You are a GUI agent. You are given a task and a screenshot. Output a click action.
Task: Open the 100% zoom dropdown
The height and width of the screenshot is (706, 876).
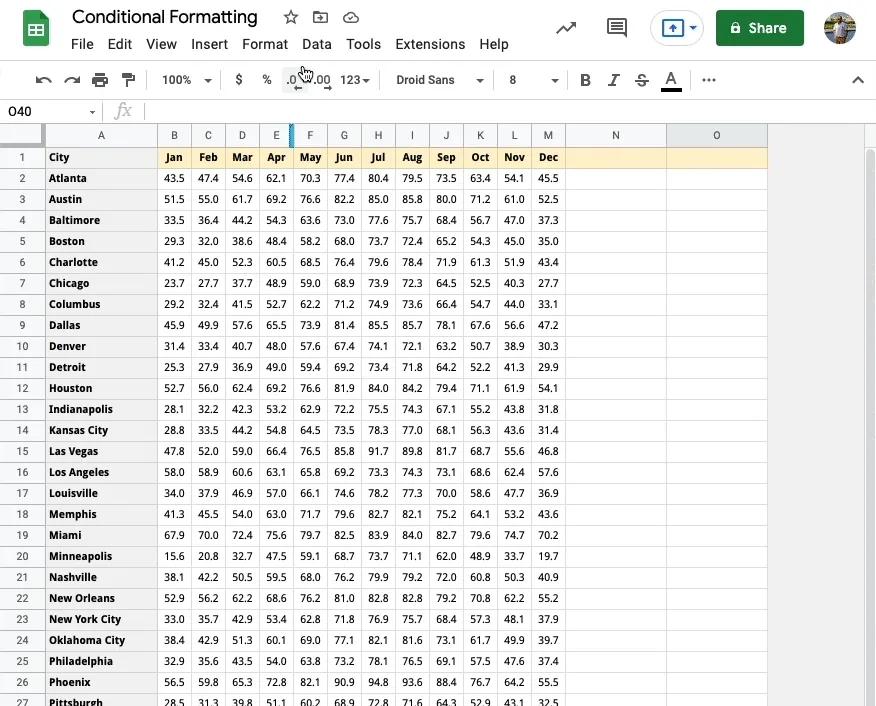click(x=186, y=80)
